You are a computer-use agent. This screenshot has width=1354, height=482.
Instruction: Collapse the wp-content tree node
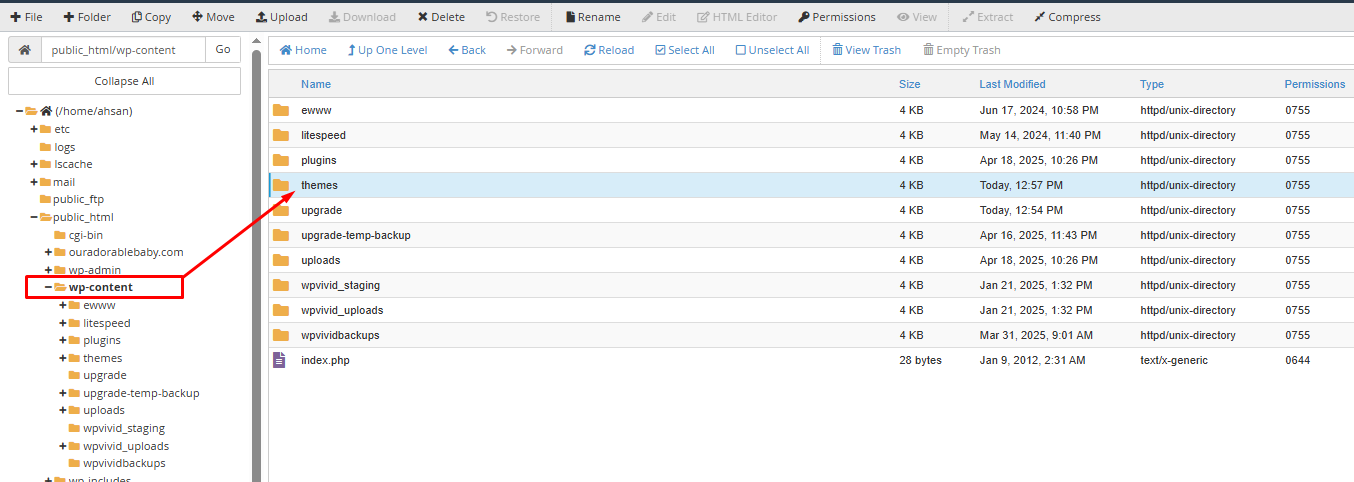[x=48, y=288]
